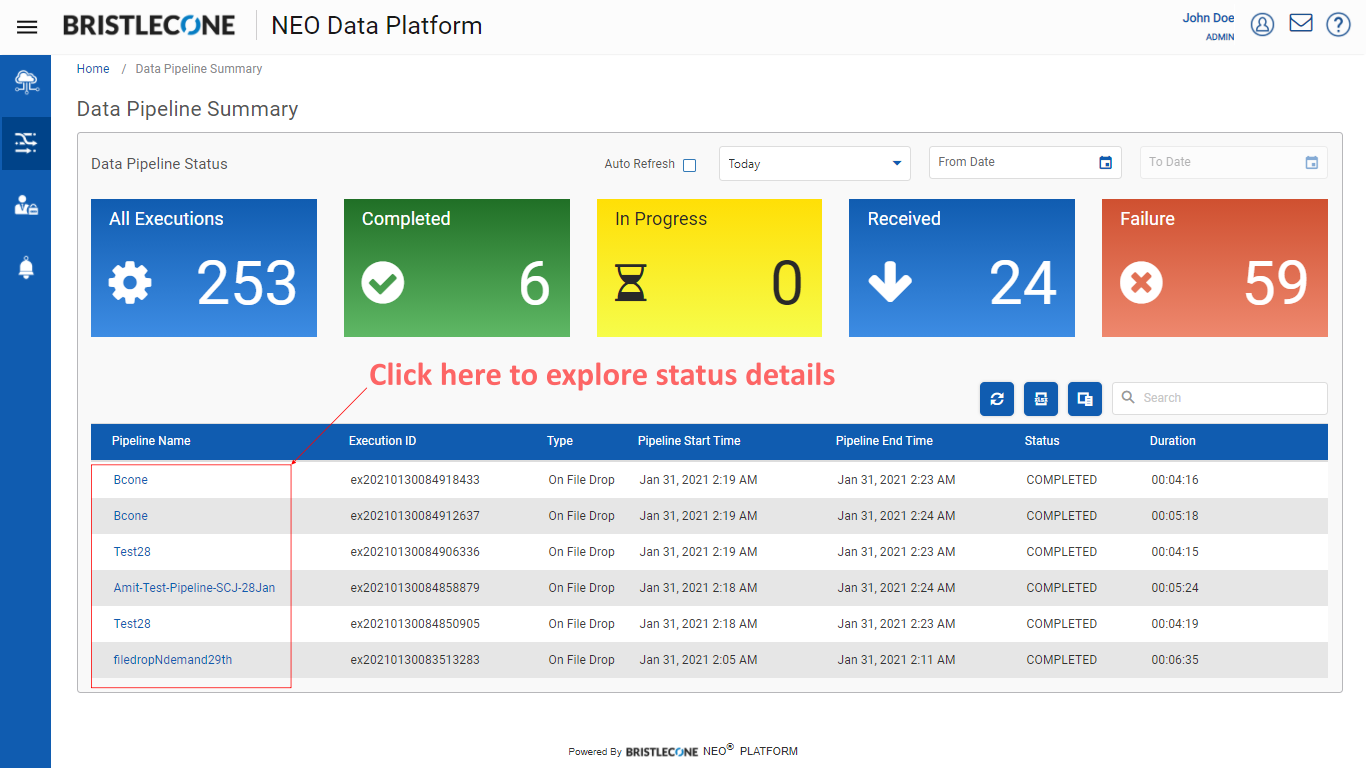
Task: Sort by Duration column header
Action: point(1173,441)
